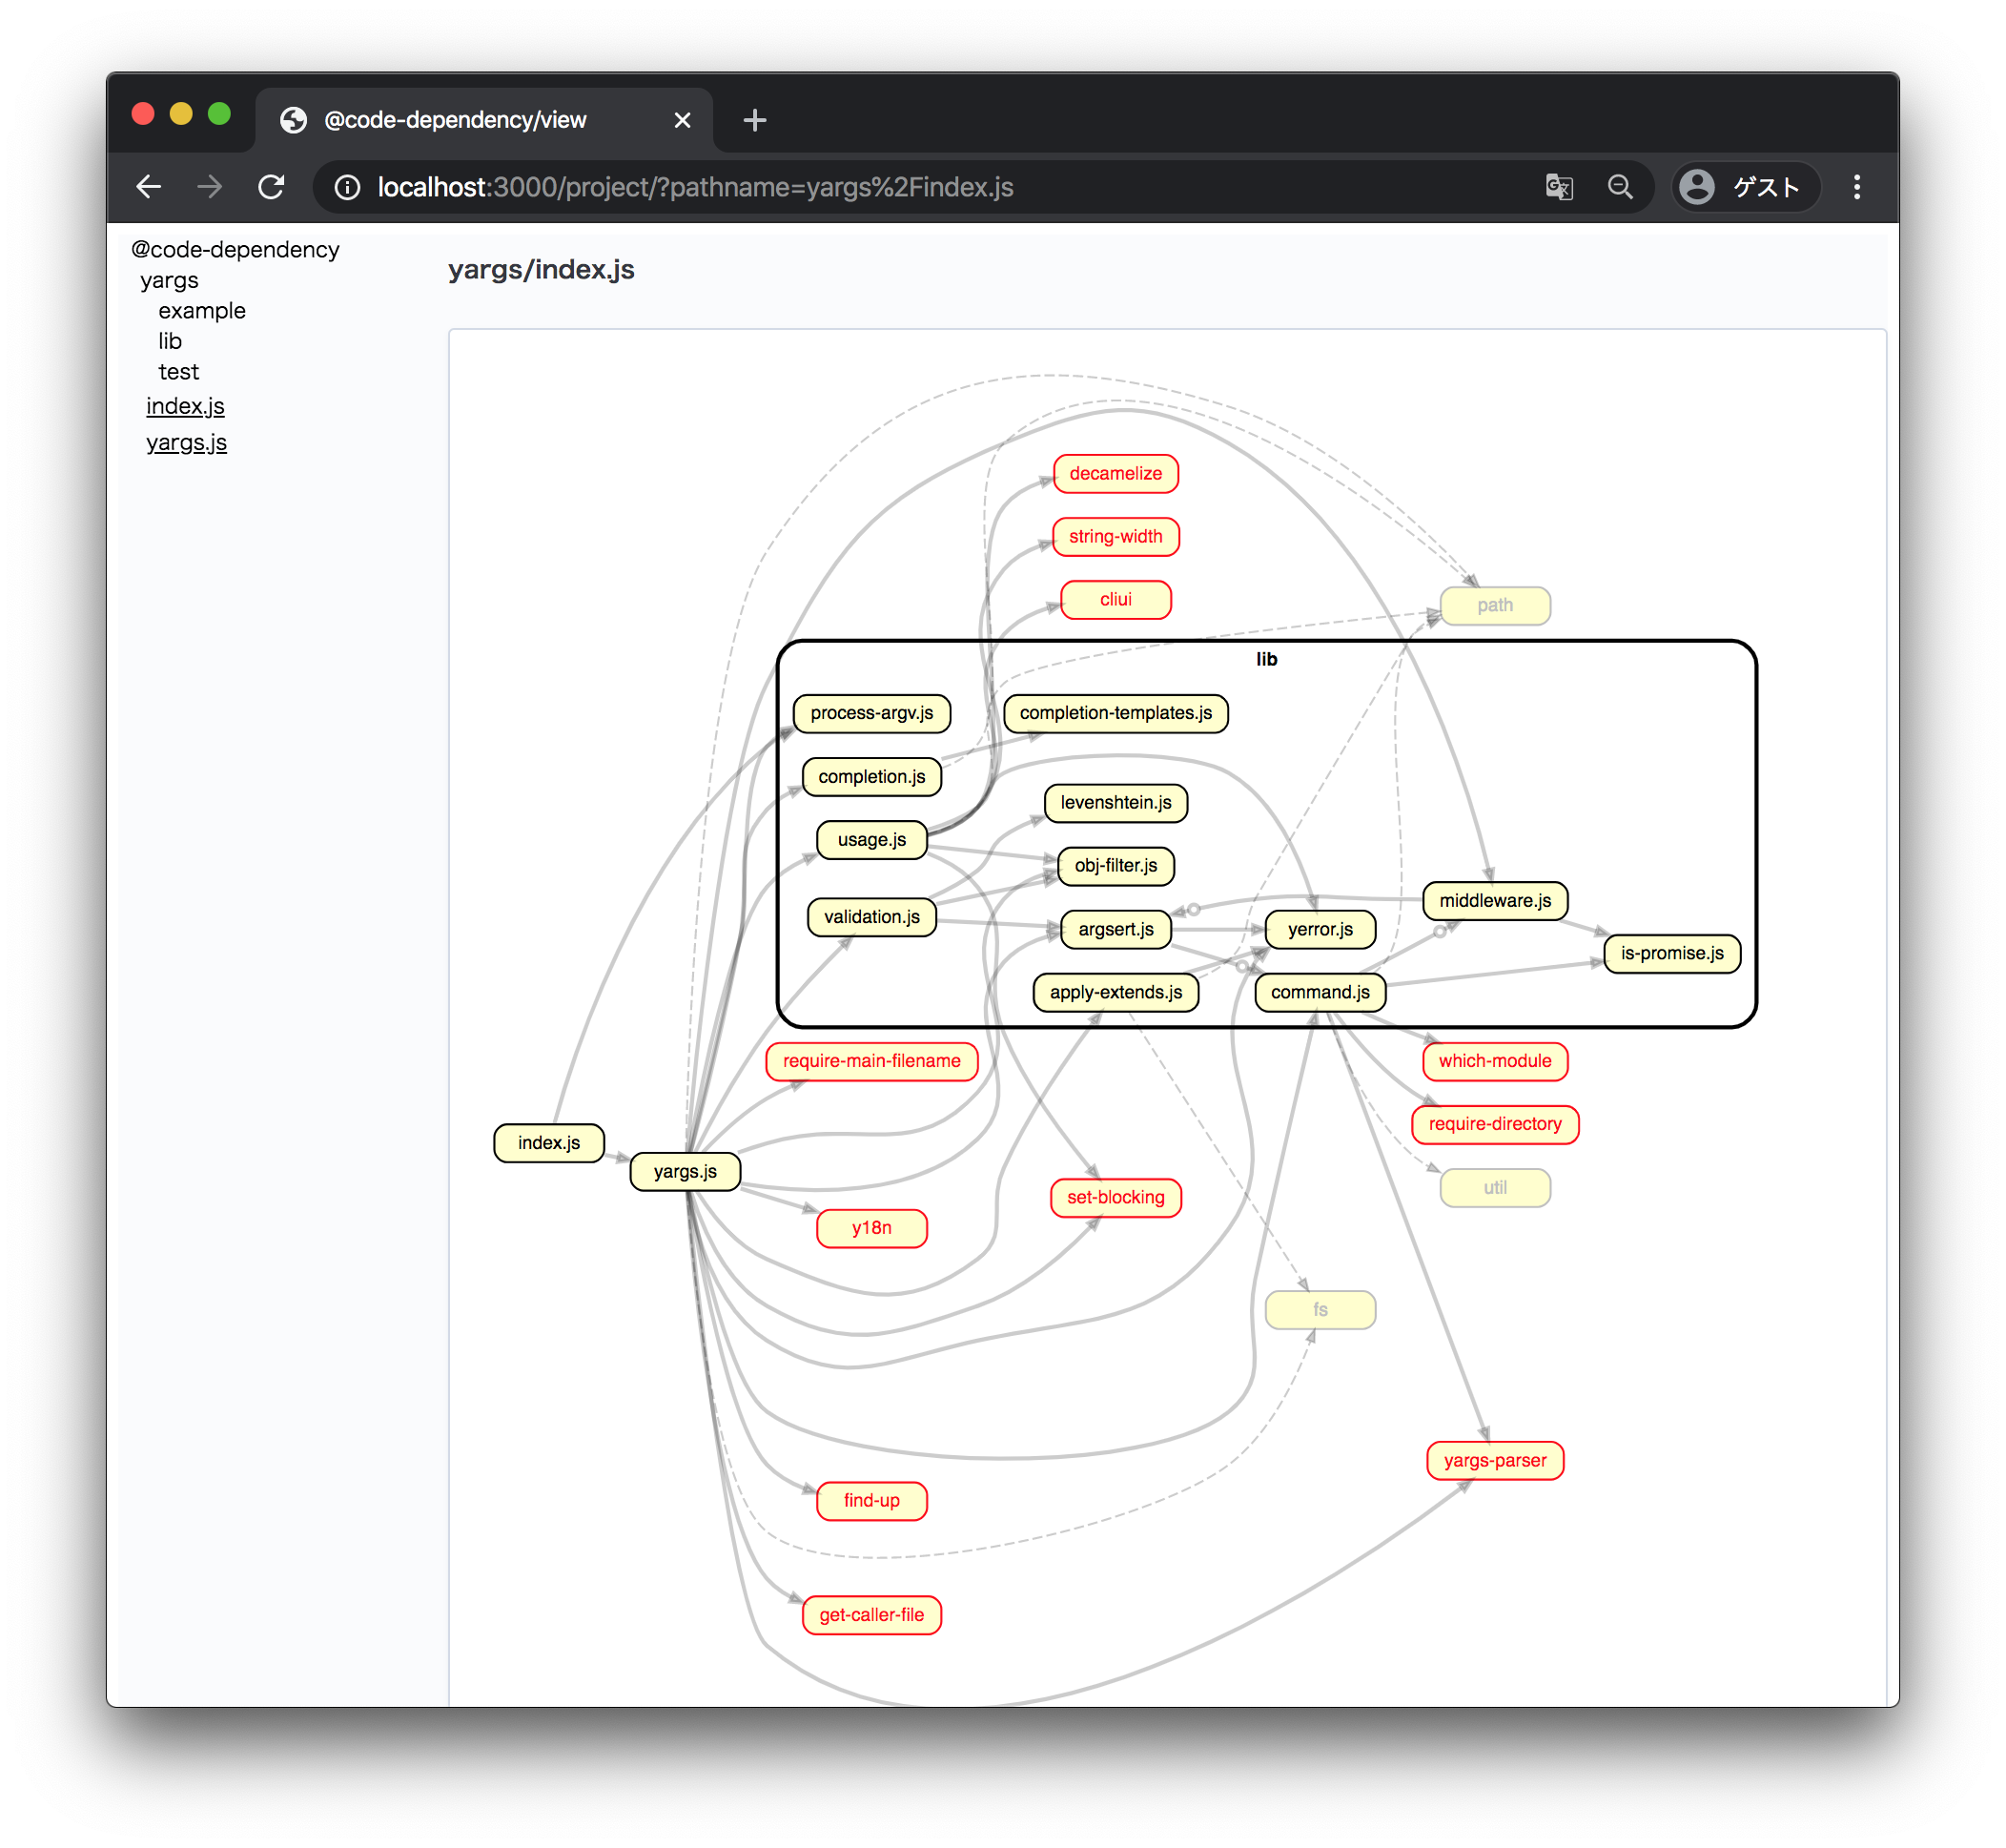This screenshot has width=2006, height=1848.
Task: Click the forward navigation arrow
Action: [x=209, y=187]
